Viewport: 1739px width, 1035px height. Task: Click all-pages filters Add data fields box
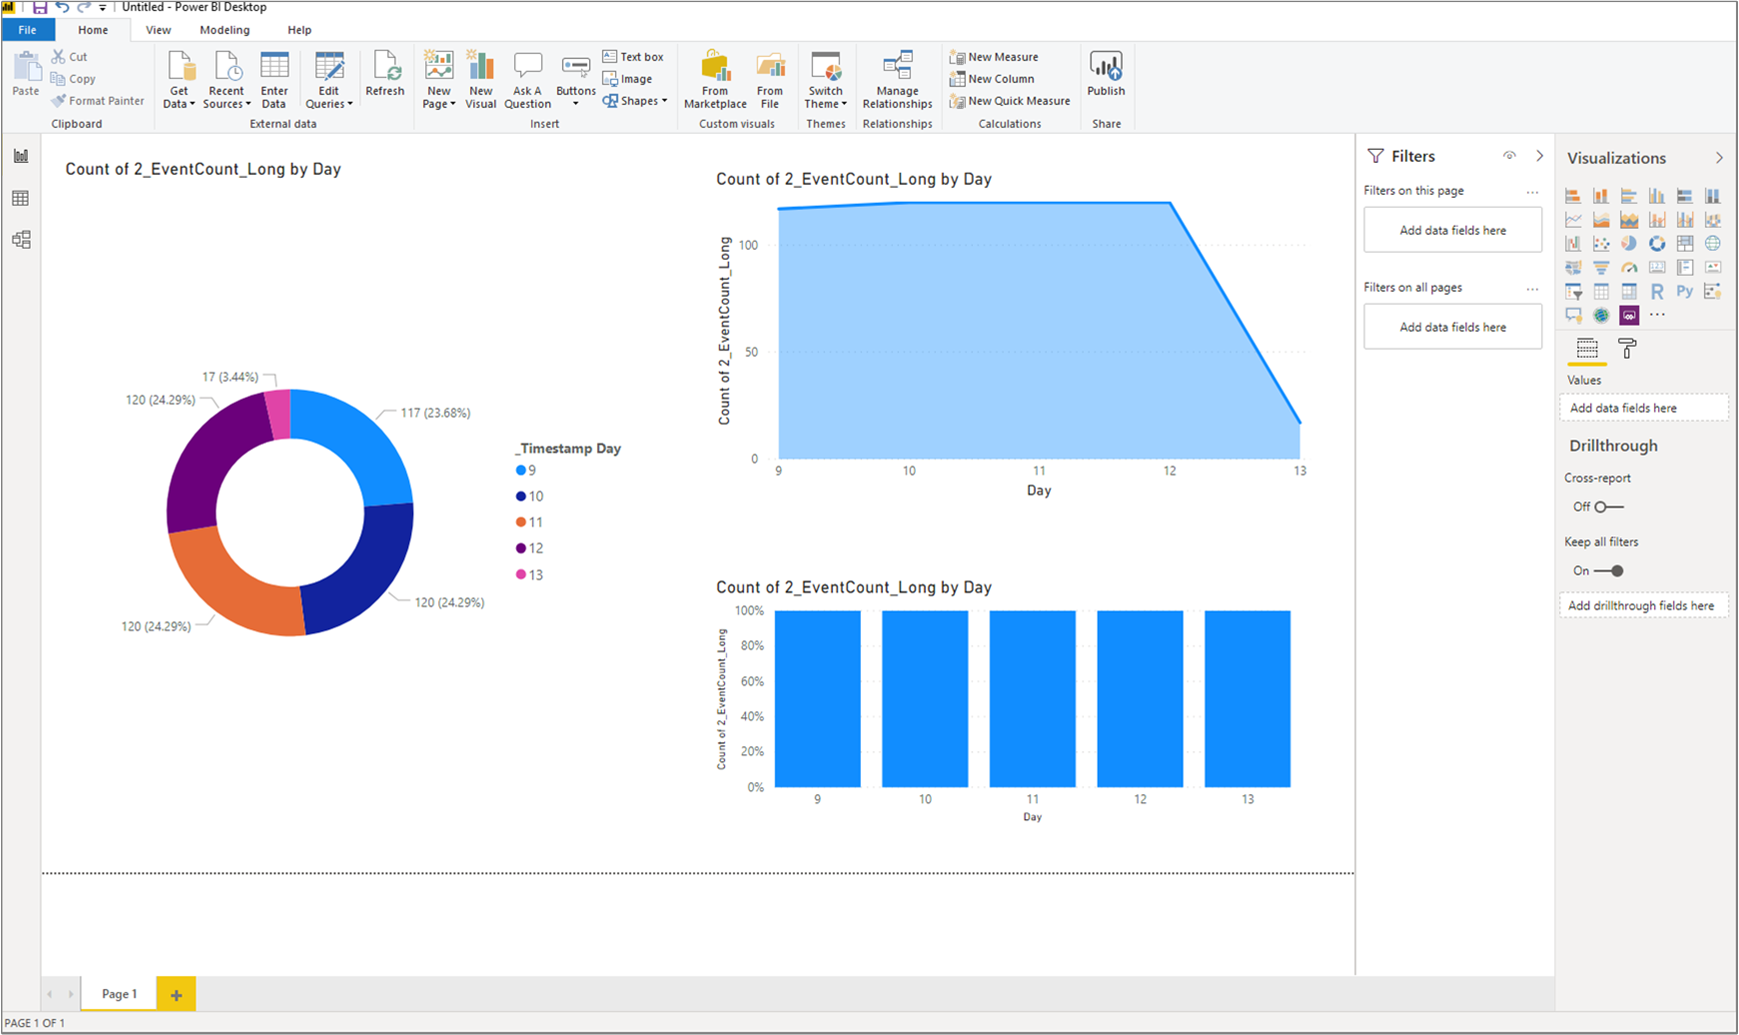pos(1453,327)
